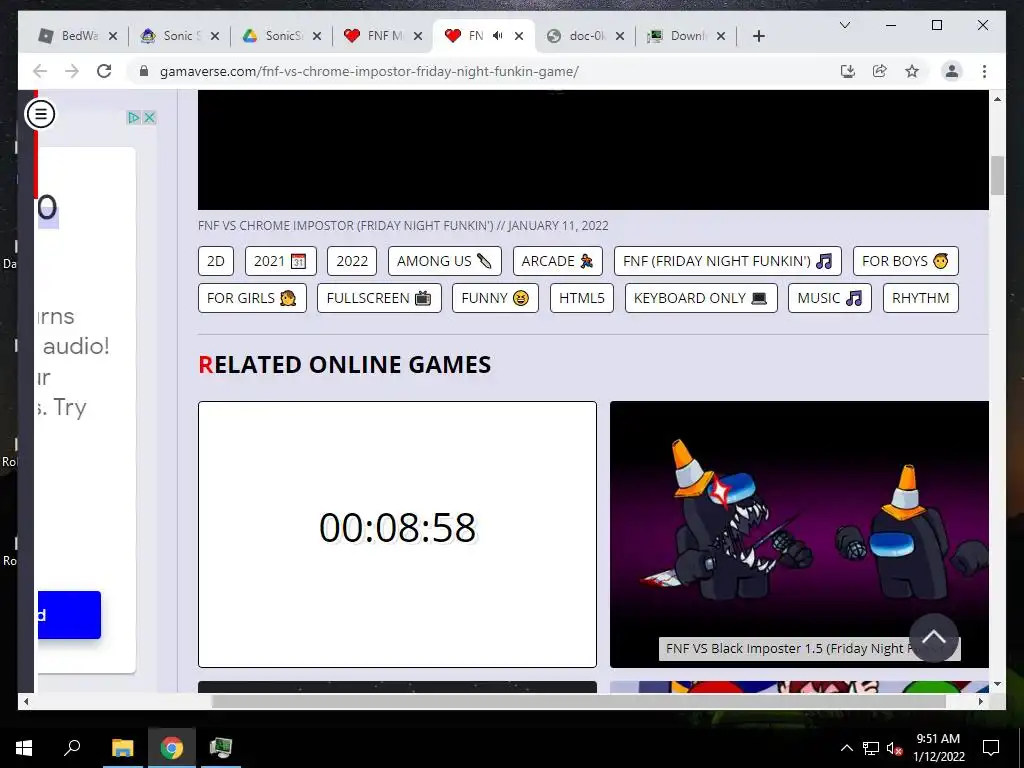Click the scrollbar down arrow

[997, 684]
